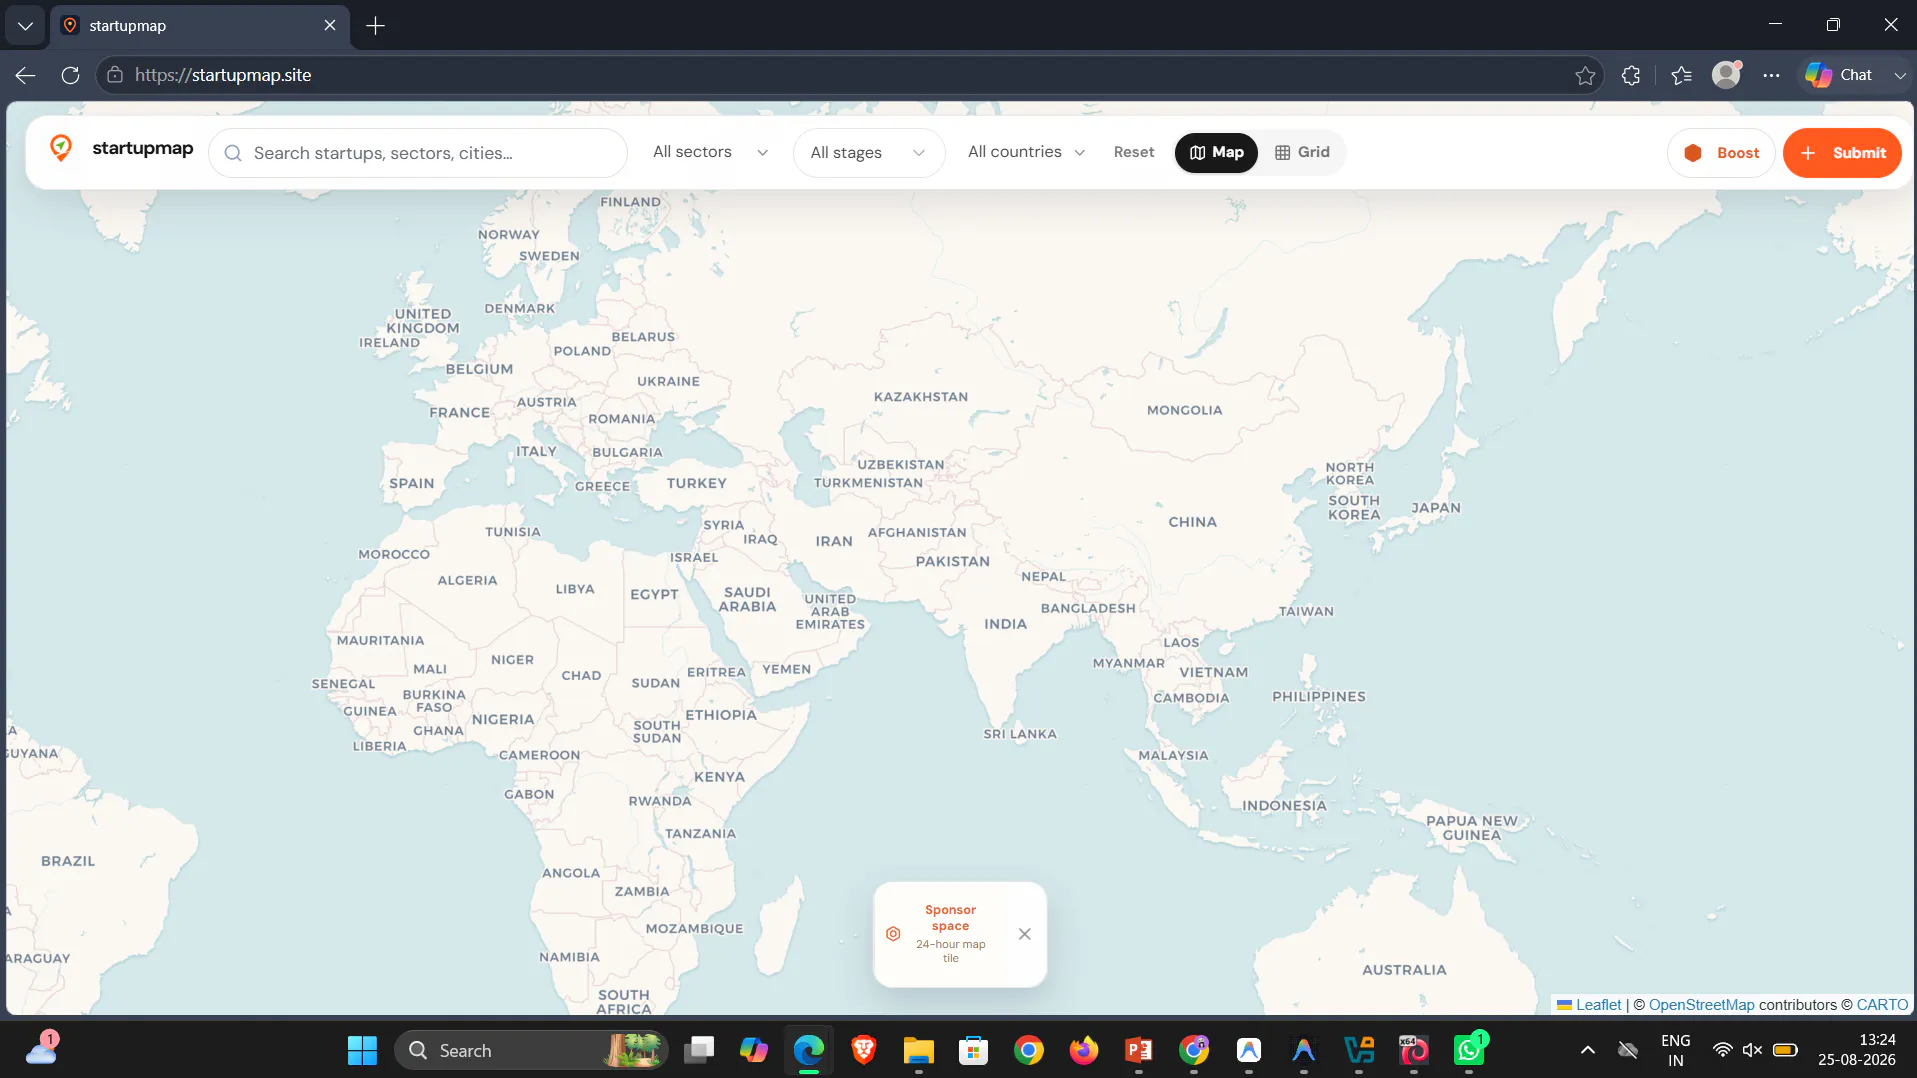Open the CARTO attribution link

click(x=1882, y=1005)
